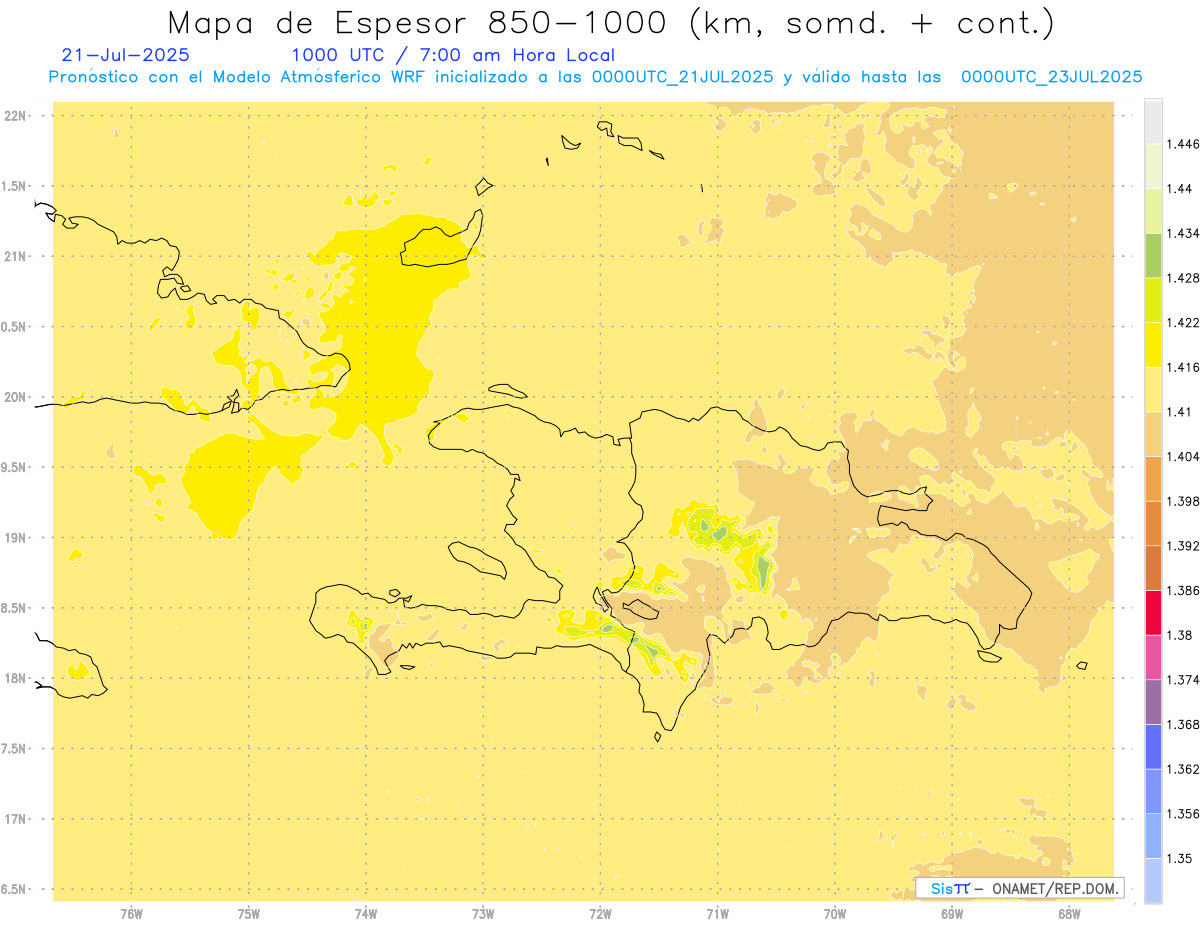Select the "21N" latitude label
The image size is (1200, 927).
click(x=15, y=256)
